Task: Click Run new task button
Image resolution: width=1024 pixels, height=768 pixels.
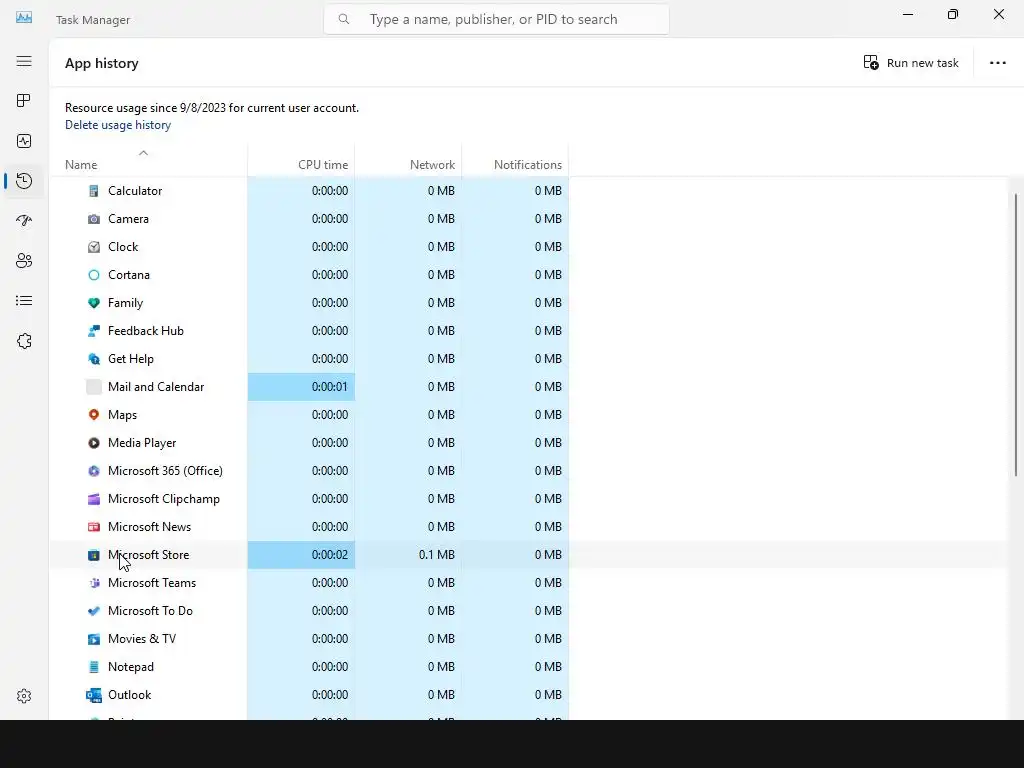Action: pyautogui.click(x=911, y=63)
